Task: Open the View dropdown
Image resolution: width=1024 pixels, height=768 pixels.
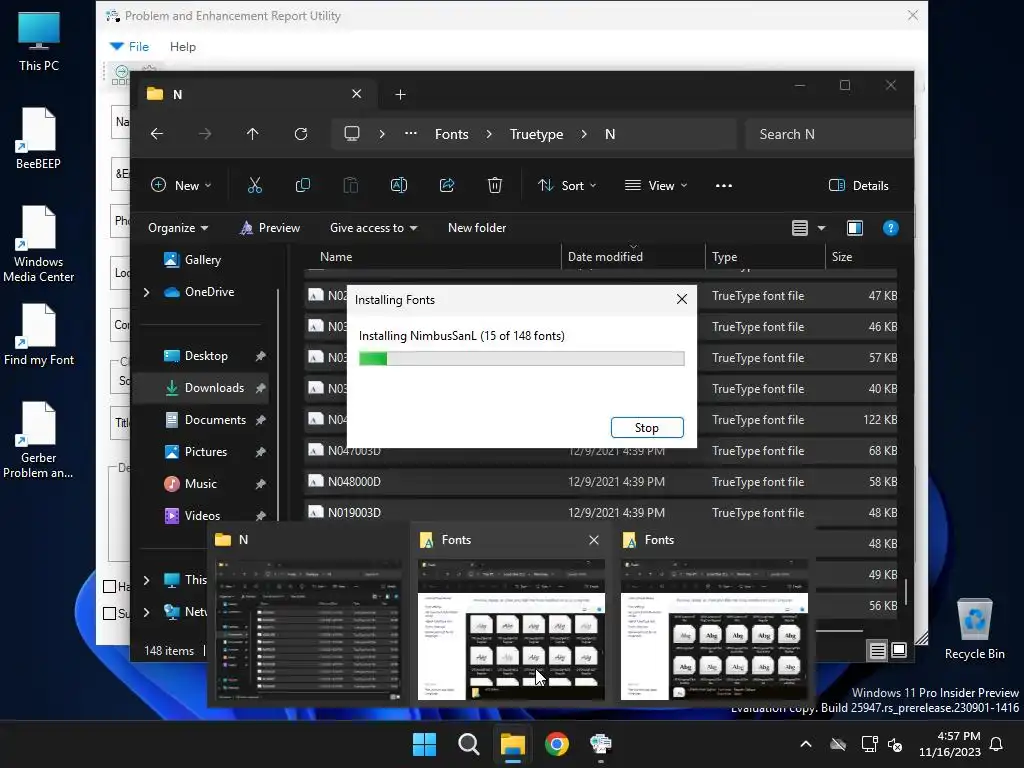Action: coord(656,185)
